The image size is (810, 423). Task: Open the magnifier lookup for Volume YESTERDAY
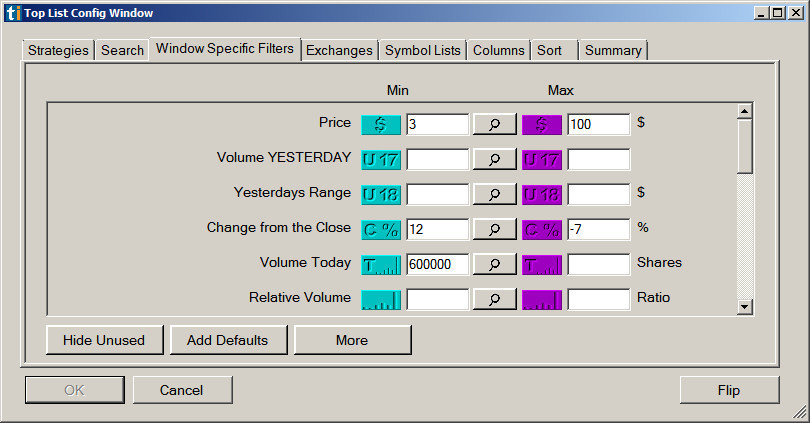tap(494, 160)
